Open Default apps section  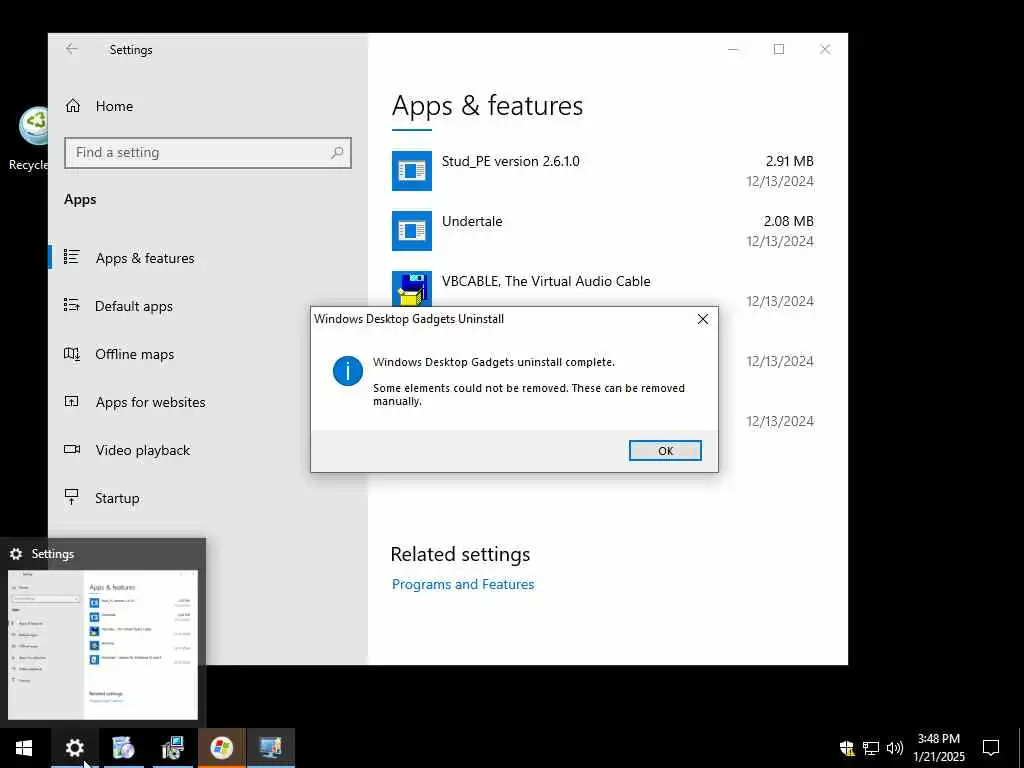click(x=133, y=306)
